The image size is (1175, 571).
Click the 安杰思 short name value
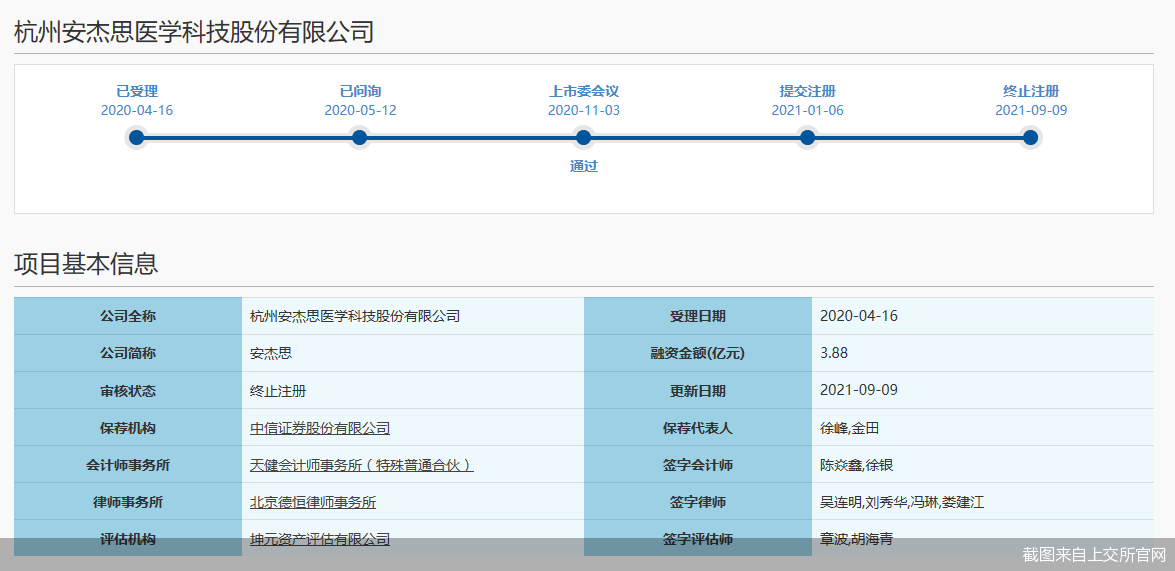click(x=271, y=353)
